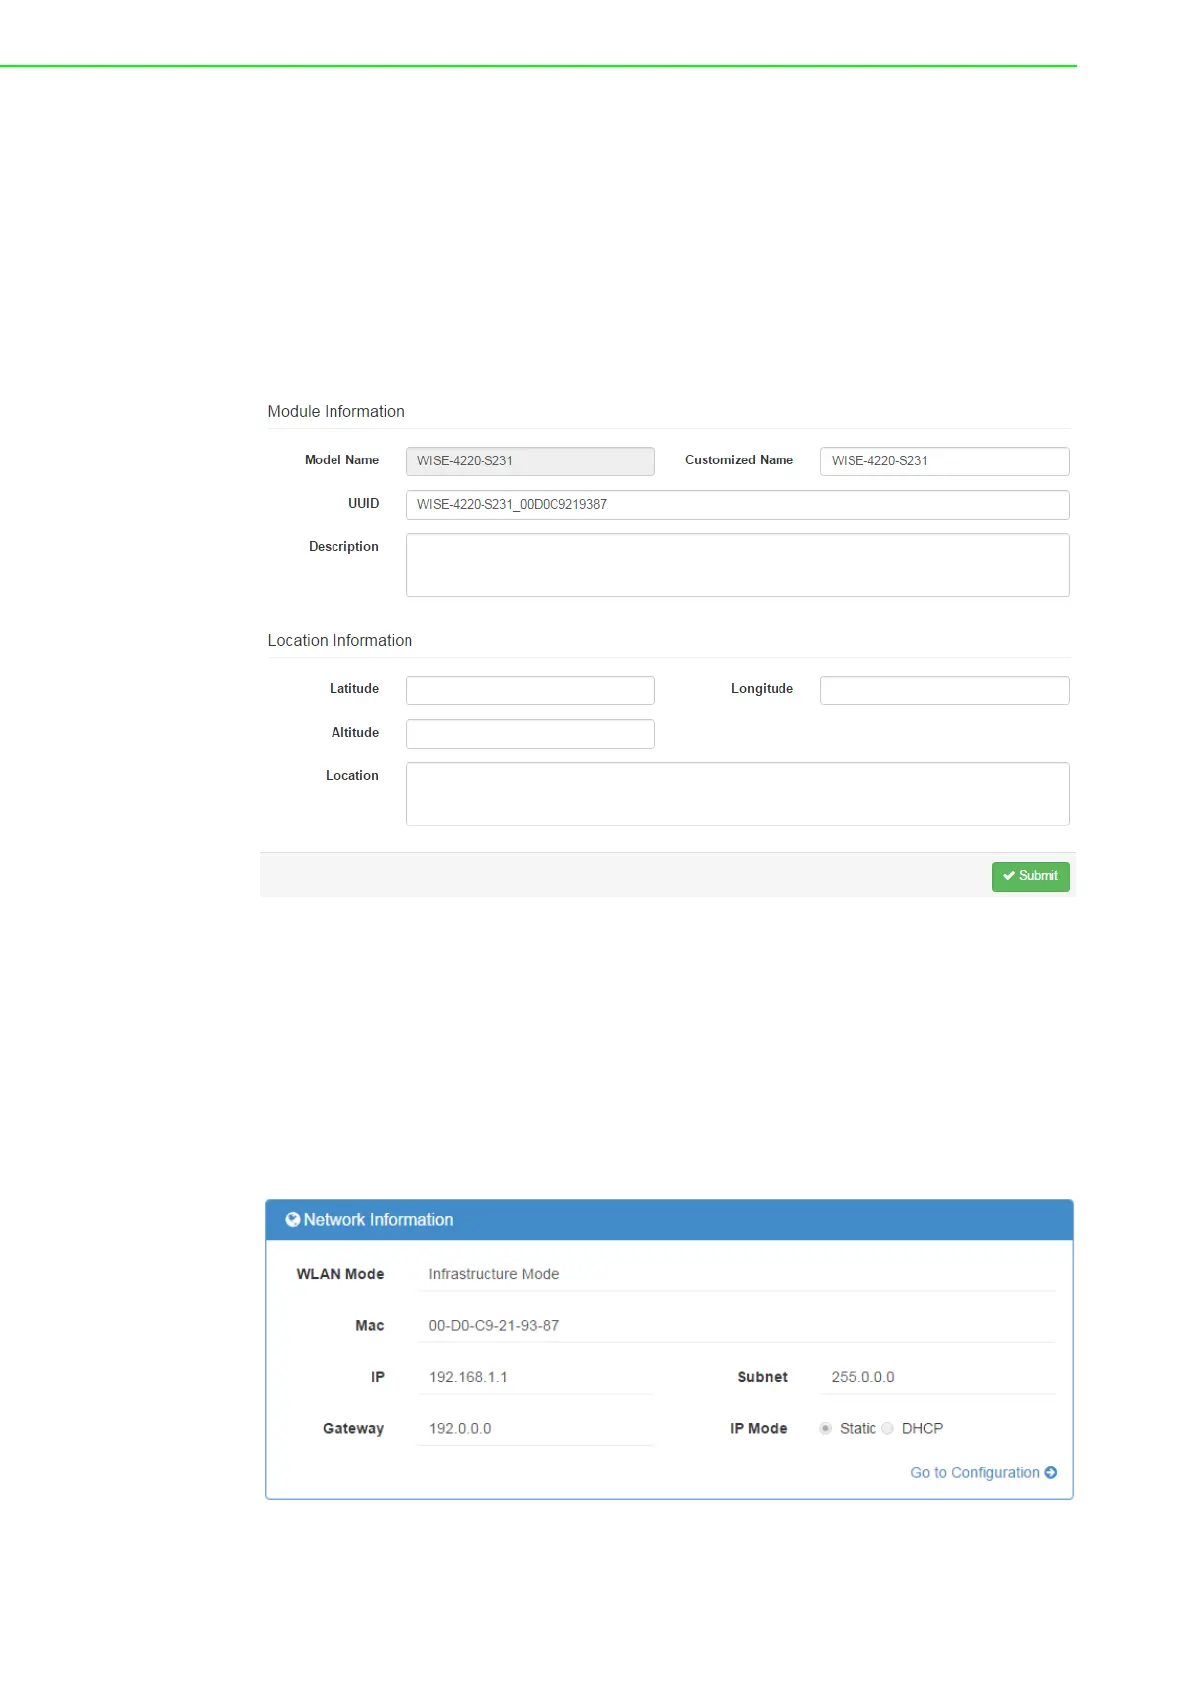This screenshot has width=1190, height=1684.
Task: Click the globe icon beside Network Information
Action: click(293, 1219)
